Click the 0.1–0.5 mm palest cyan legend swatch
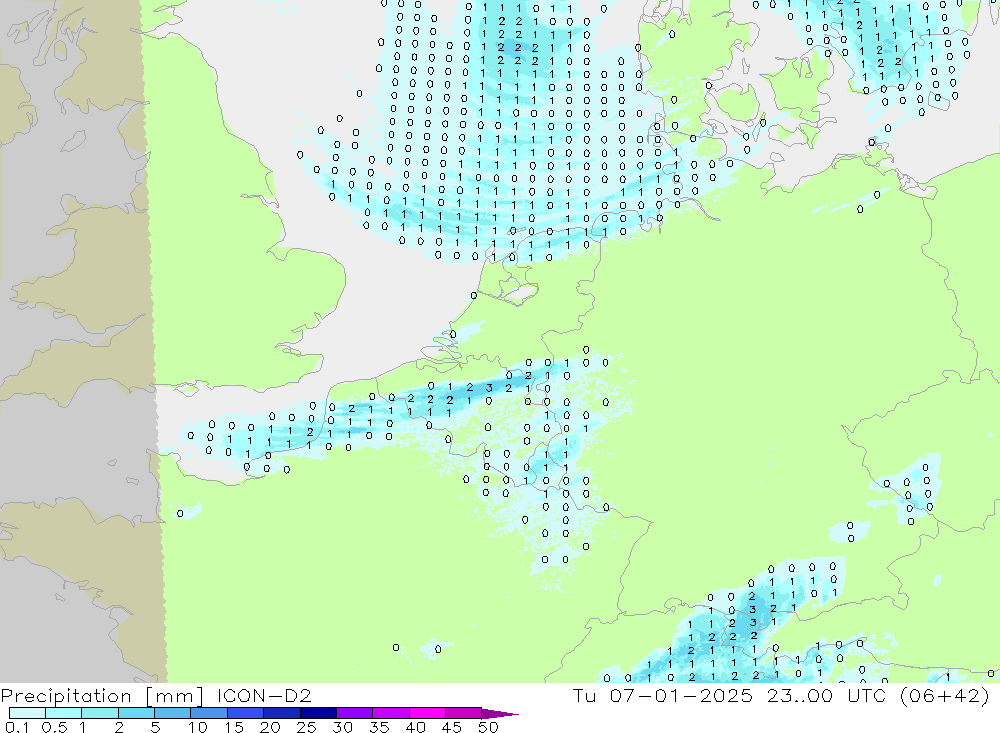 click(x=27, y=713)
